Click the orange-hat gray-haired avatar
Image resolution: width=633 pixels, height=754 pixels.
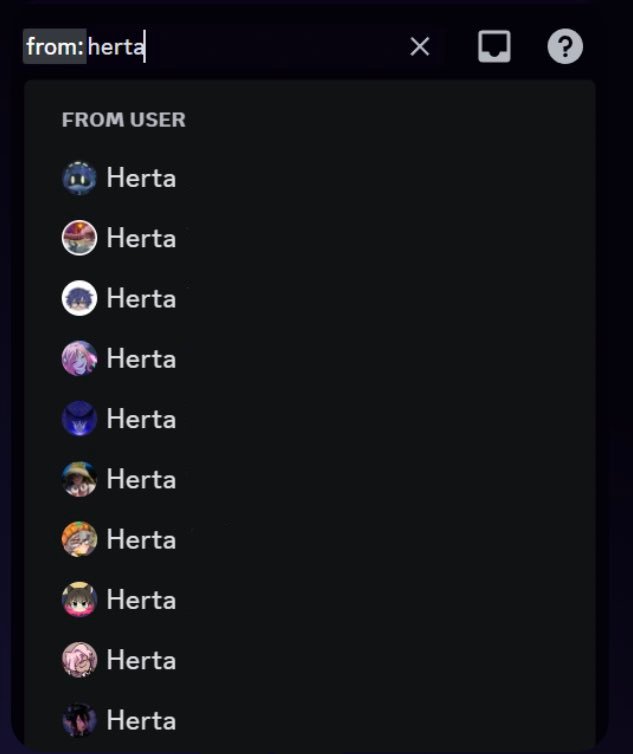(79, 539)
